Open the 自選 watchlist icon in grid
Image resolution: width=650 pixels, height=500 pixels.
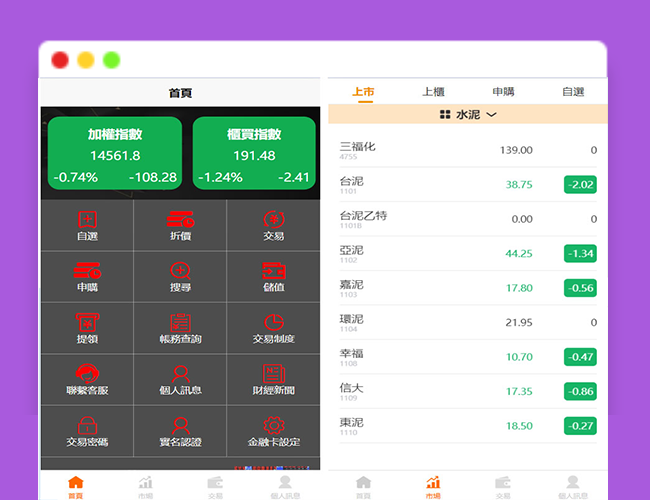point(87,220)
